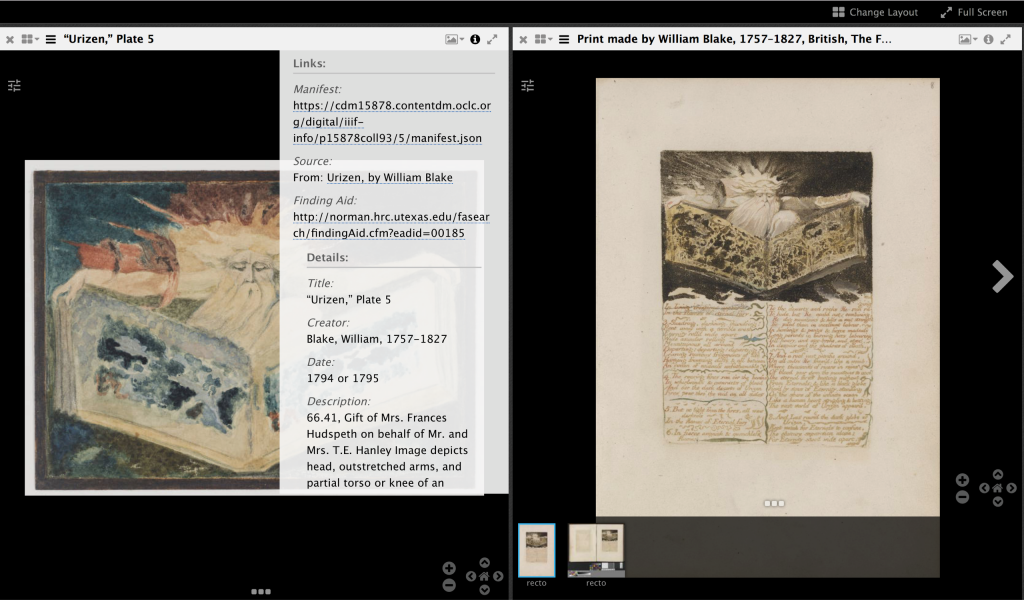The width and height of the screenshot is (1024, 600).
Task: Toggle table of contents in left window
Action: (51, 39)
